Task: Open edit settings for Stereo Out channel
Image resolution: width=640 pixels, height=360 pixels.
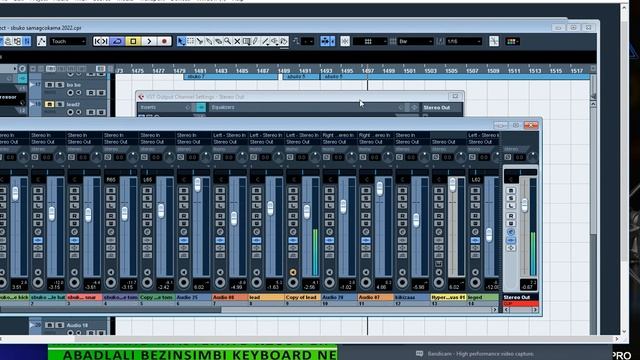Action: point(511,232)
